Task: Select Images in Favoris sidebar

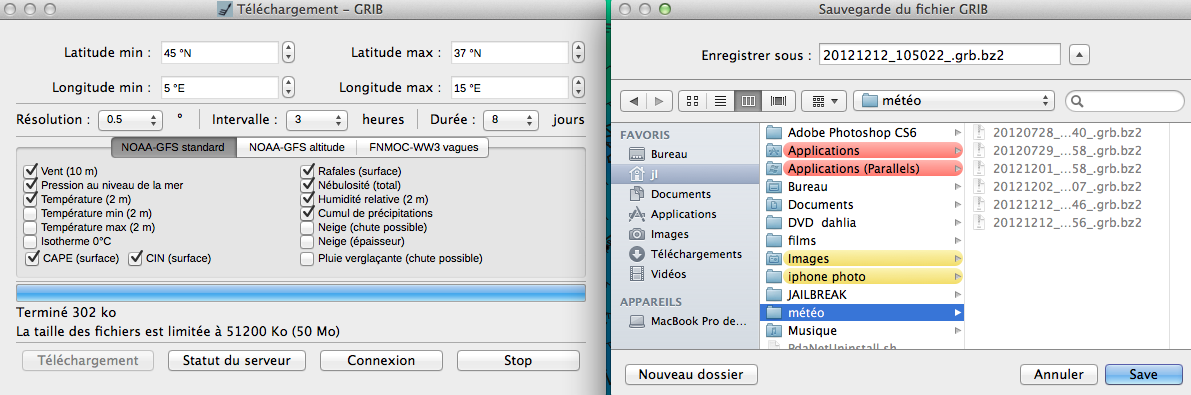Action: pyautogui.click(x=685, y=234)
